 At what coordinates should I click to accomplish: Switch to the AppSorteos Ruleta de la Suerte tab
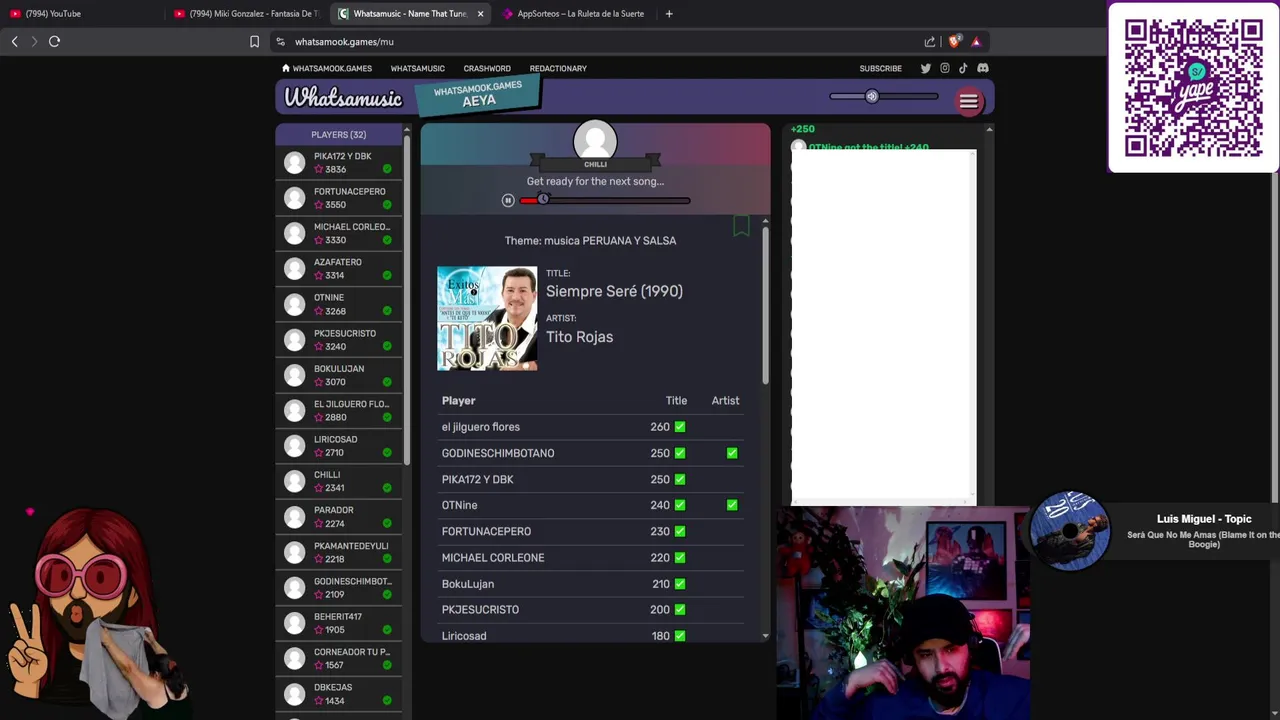(x=574, y=13)
